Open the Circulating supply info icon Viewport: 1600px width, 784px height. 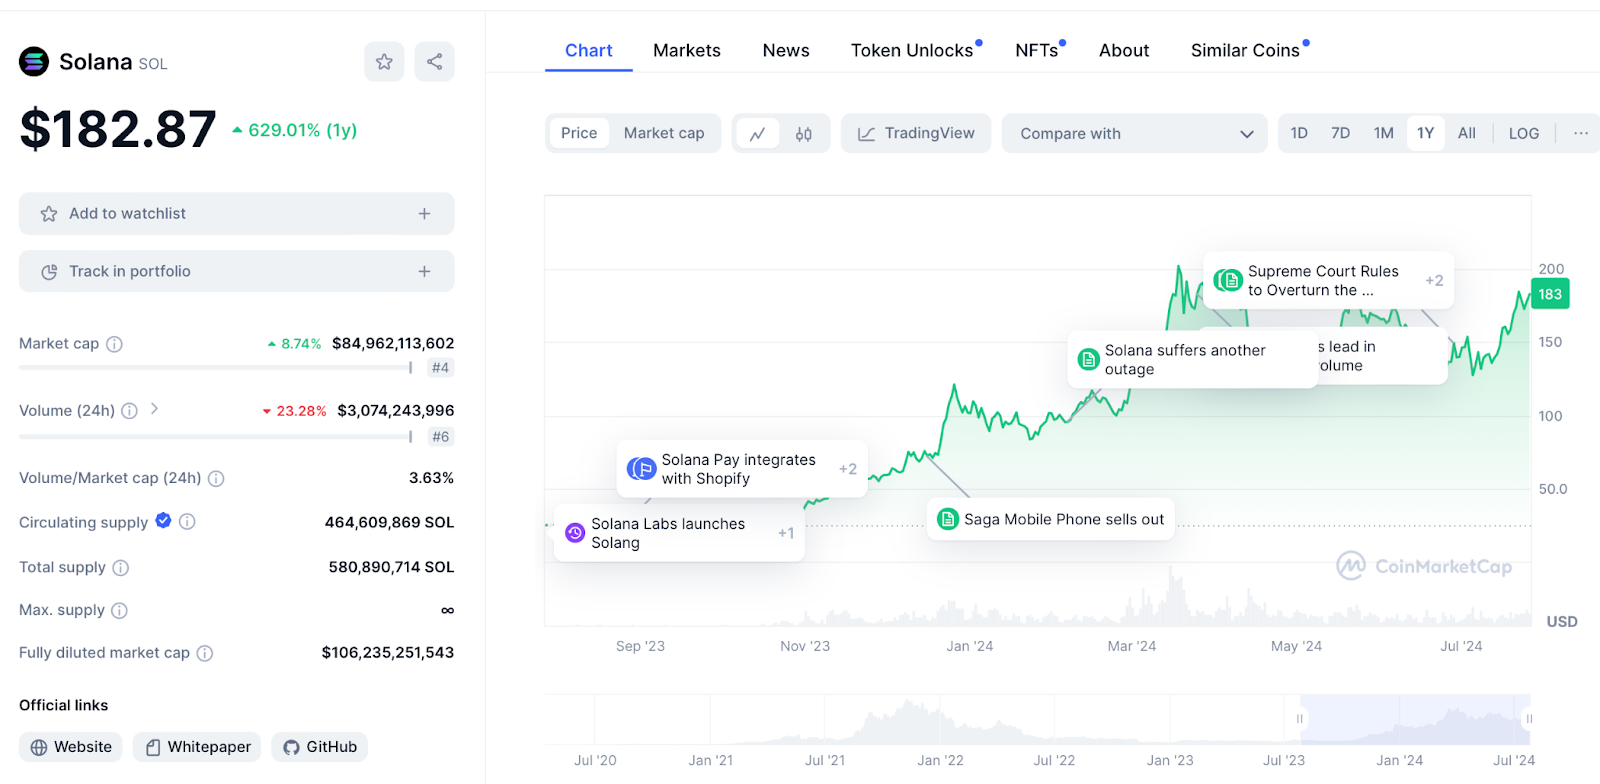pos(187,522)
